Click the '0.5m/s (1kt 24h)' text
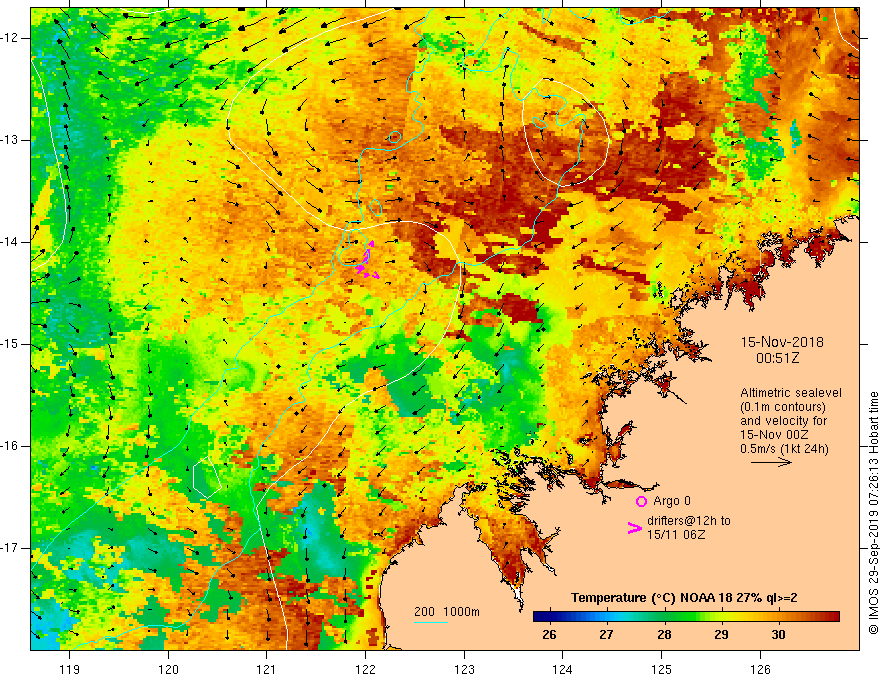 click(785, 449)
